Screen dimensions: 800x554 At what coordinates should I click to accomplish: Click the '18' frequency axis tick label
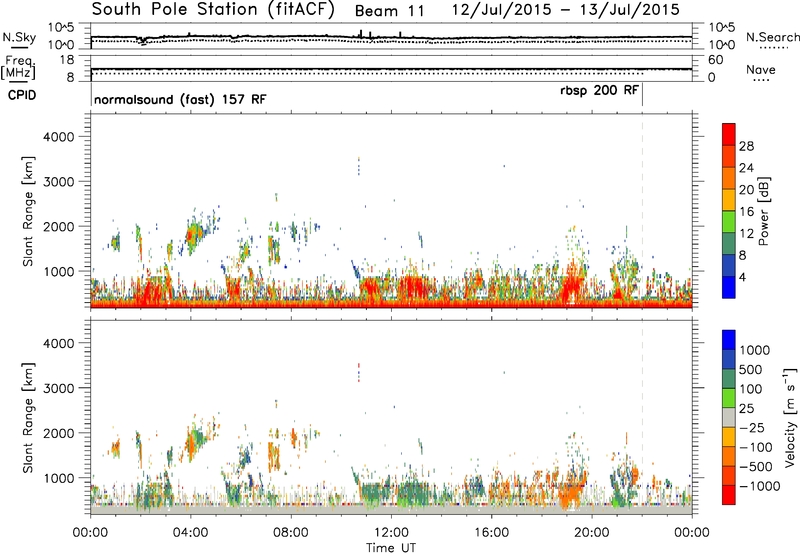pyautogui.click(x=66, y=60)
